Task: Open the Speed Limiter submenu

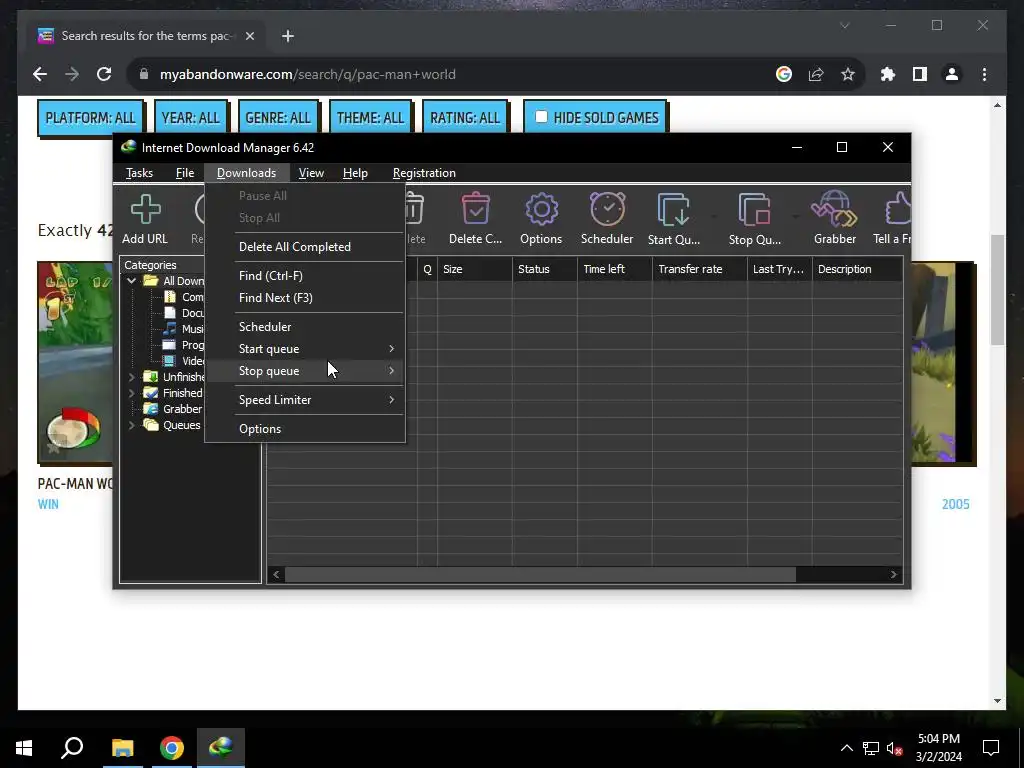Action: tap(305, 400)
